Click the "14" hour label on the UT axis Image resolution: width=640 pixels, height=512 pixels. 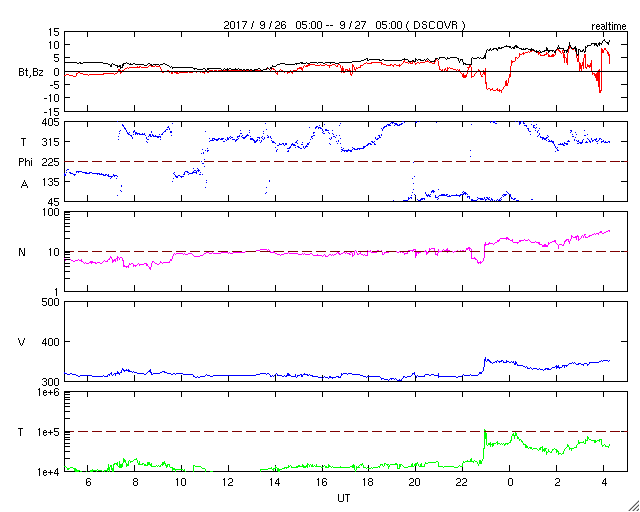click(x=275, y=482)
